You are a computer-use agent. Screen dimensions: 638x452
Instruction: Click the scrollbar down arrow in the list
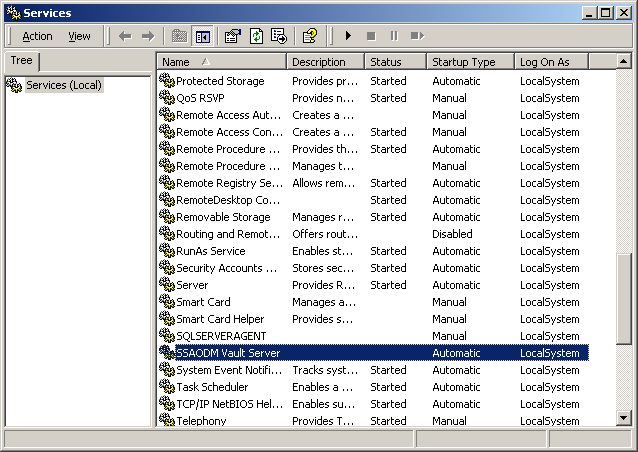[624, 418]
